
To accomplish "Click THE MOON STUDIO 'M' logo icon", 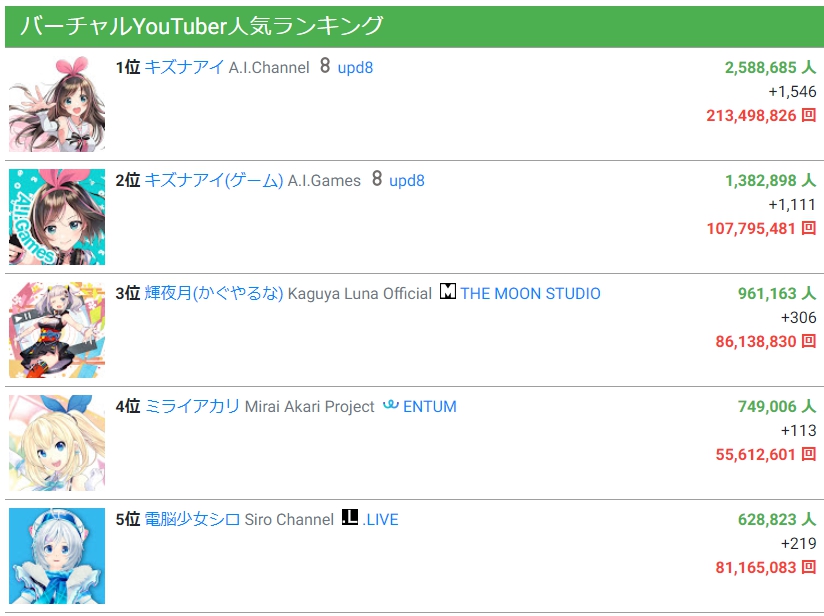I will coord(446,294).
